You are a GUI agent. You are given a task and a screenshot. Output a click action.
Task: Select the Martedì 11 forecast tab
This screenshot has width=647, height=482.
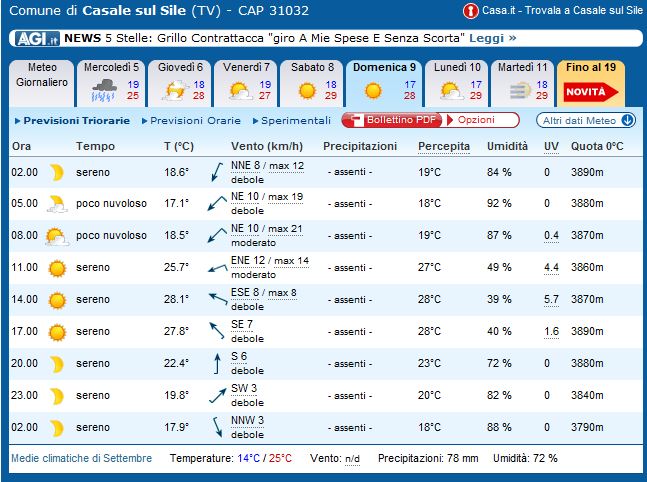tap(522, 83)
